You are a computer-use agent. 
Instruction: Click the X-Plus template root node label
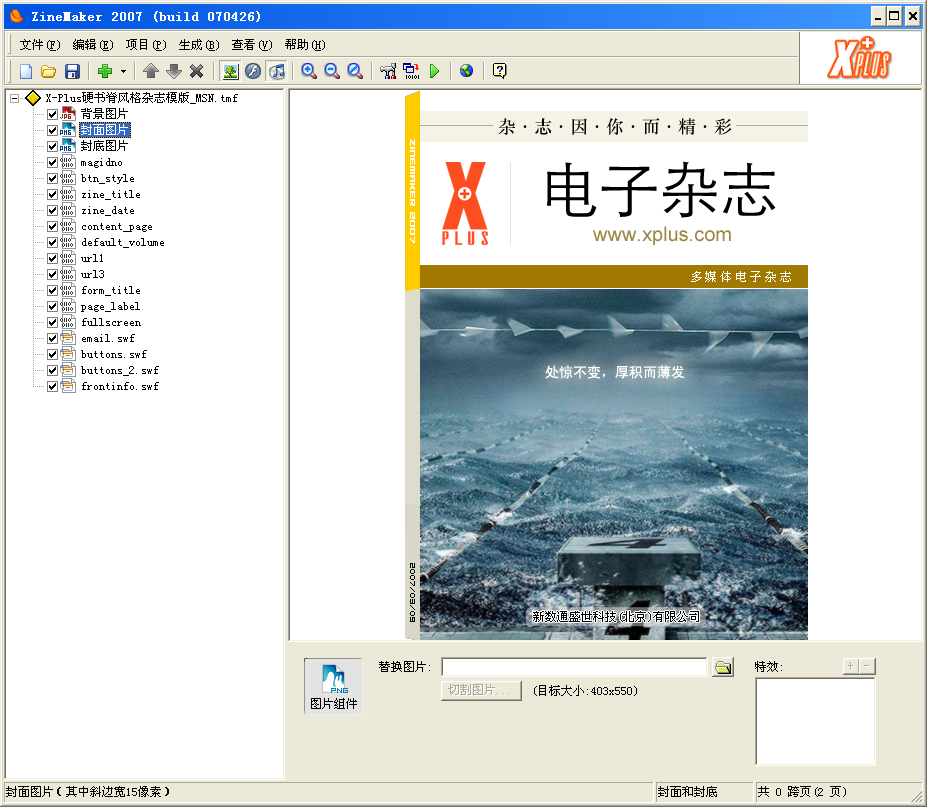point(141,98)
